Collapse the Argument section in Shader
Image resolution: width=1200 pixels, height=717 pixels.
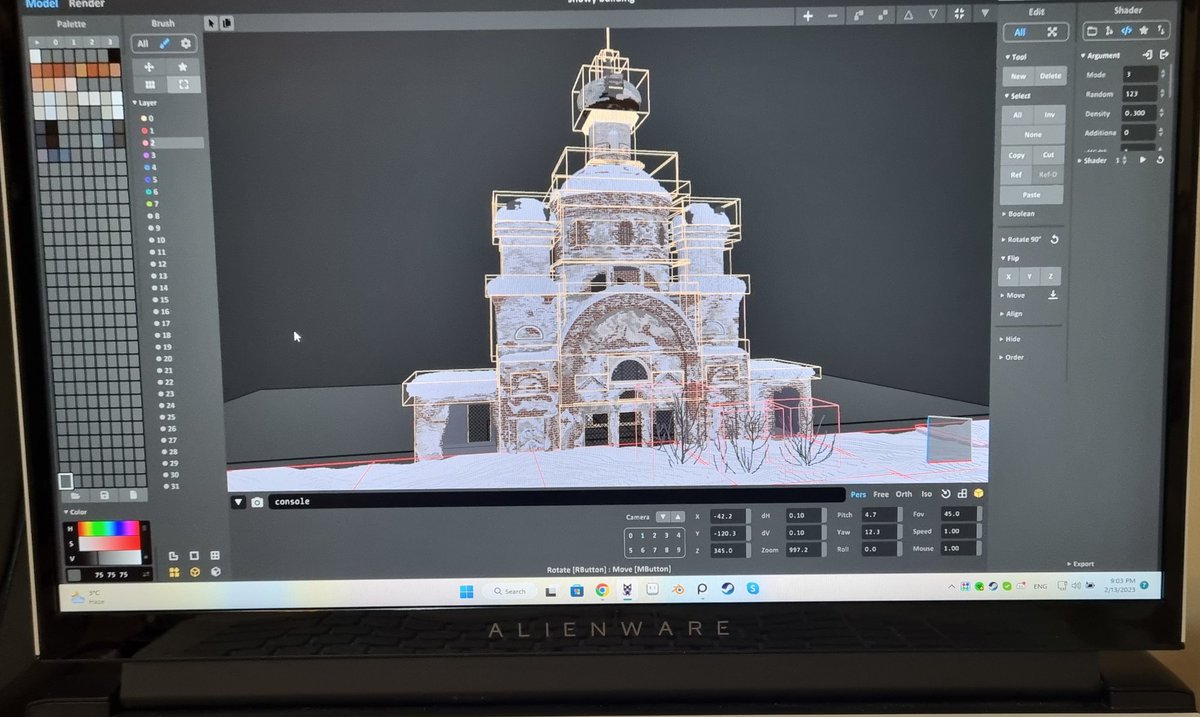pos(1102,56)
